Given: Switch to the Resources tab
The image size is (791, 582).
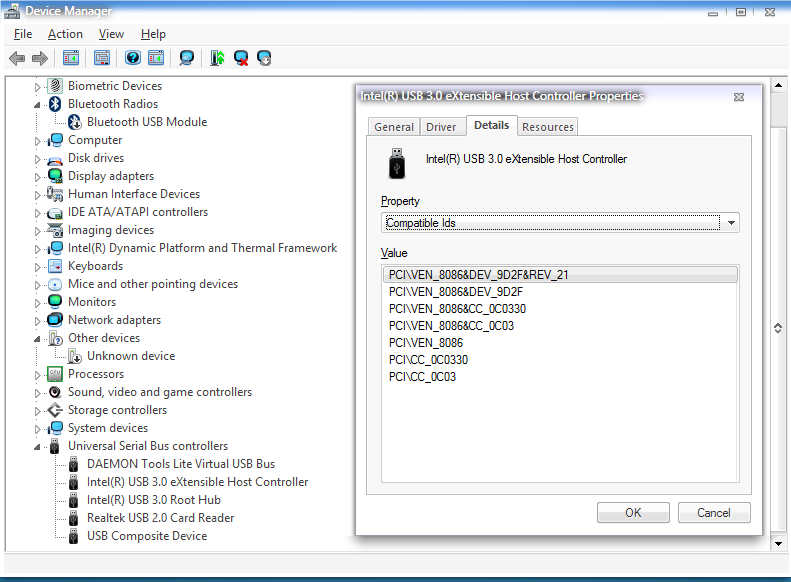Looking at the screenshot, I should tap(548, 127).
